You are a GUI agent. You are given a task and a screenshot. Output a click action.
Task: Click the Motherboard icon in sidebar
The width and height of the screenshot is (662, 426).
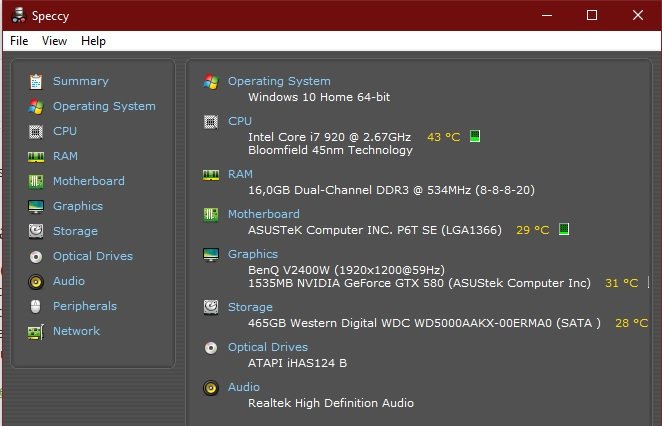pos(36,182)
